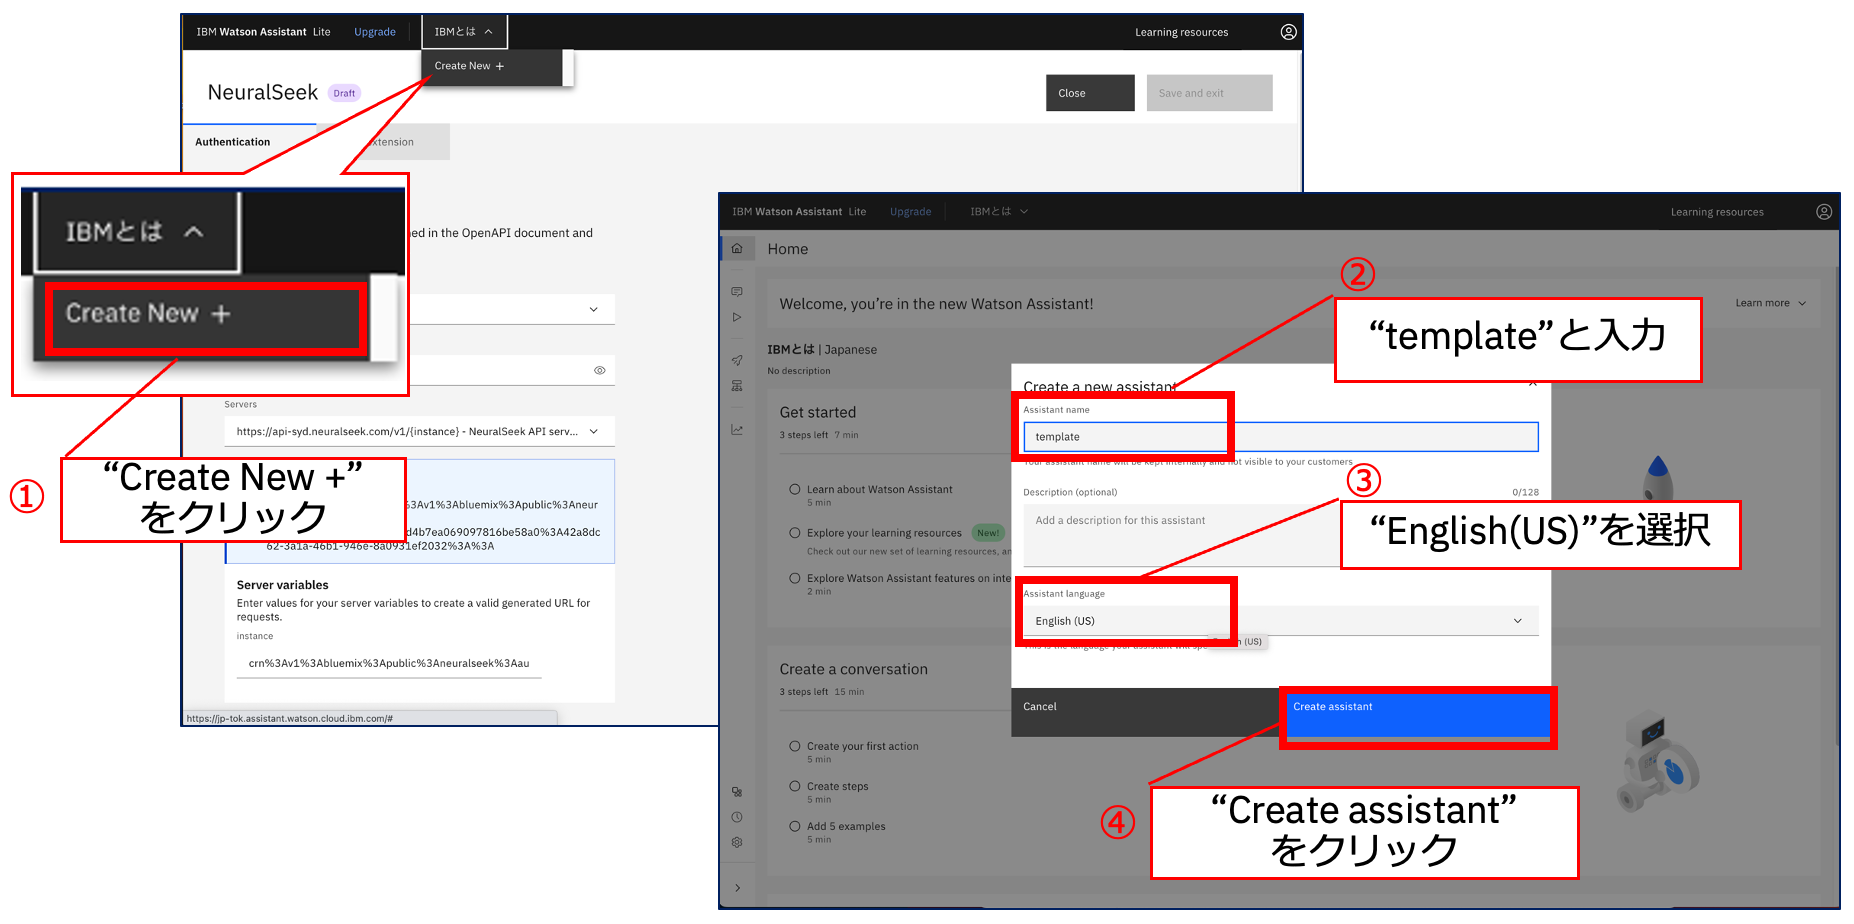
Task: Open user profile icon in NeuralSeek window header
Action: 1289,32
